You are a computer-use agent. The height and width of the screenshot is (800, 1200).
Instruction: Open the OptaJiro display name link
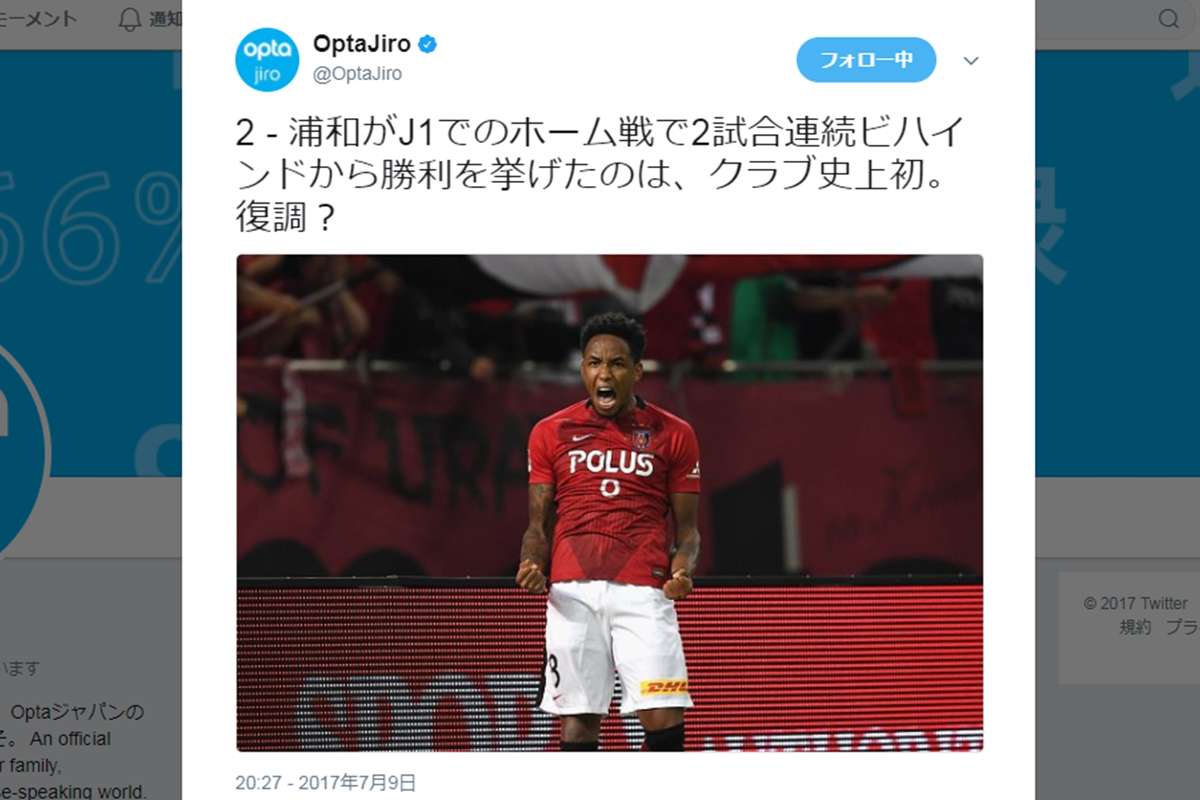[x=361, y=44]
